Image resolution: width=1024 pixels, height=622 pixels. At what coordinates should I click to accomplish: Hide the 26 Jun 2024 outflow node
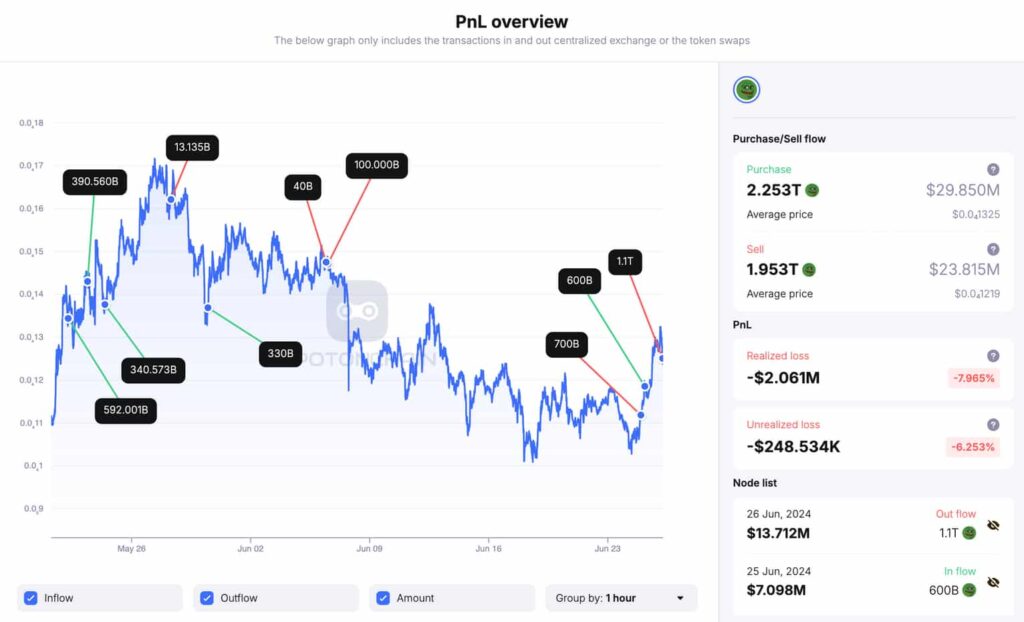993,525
